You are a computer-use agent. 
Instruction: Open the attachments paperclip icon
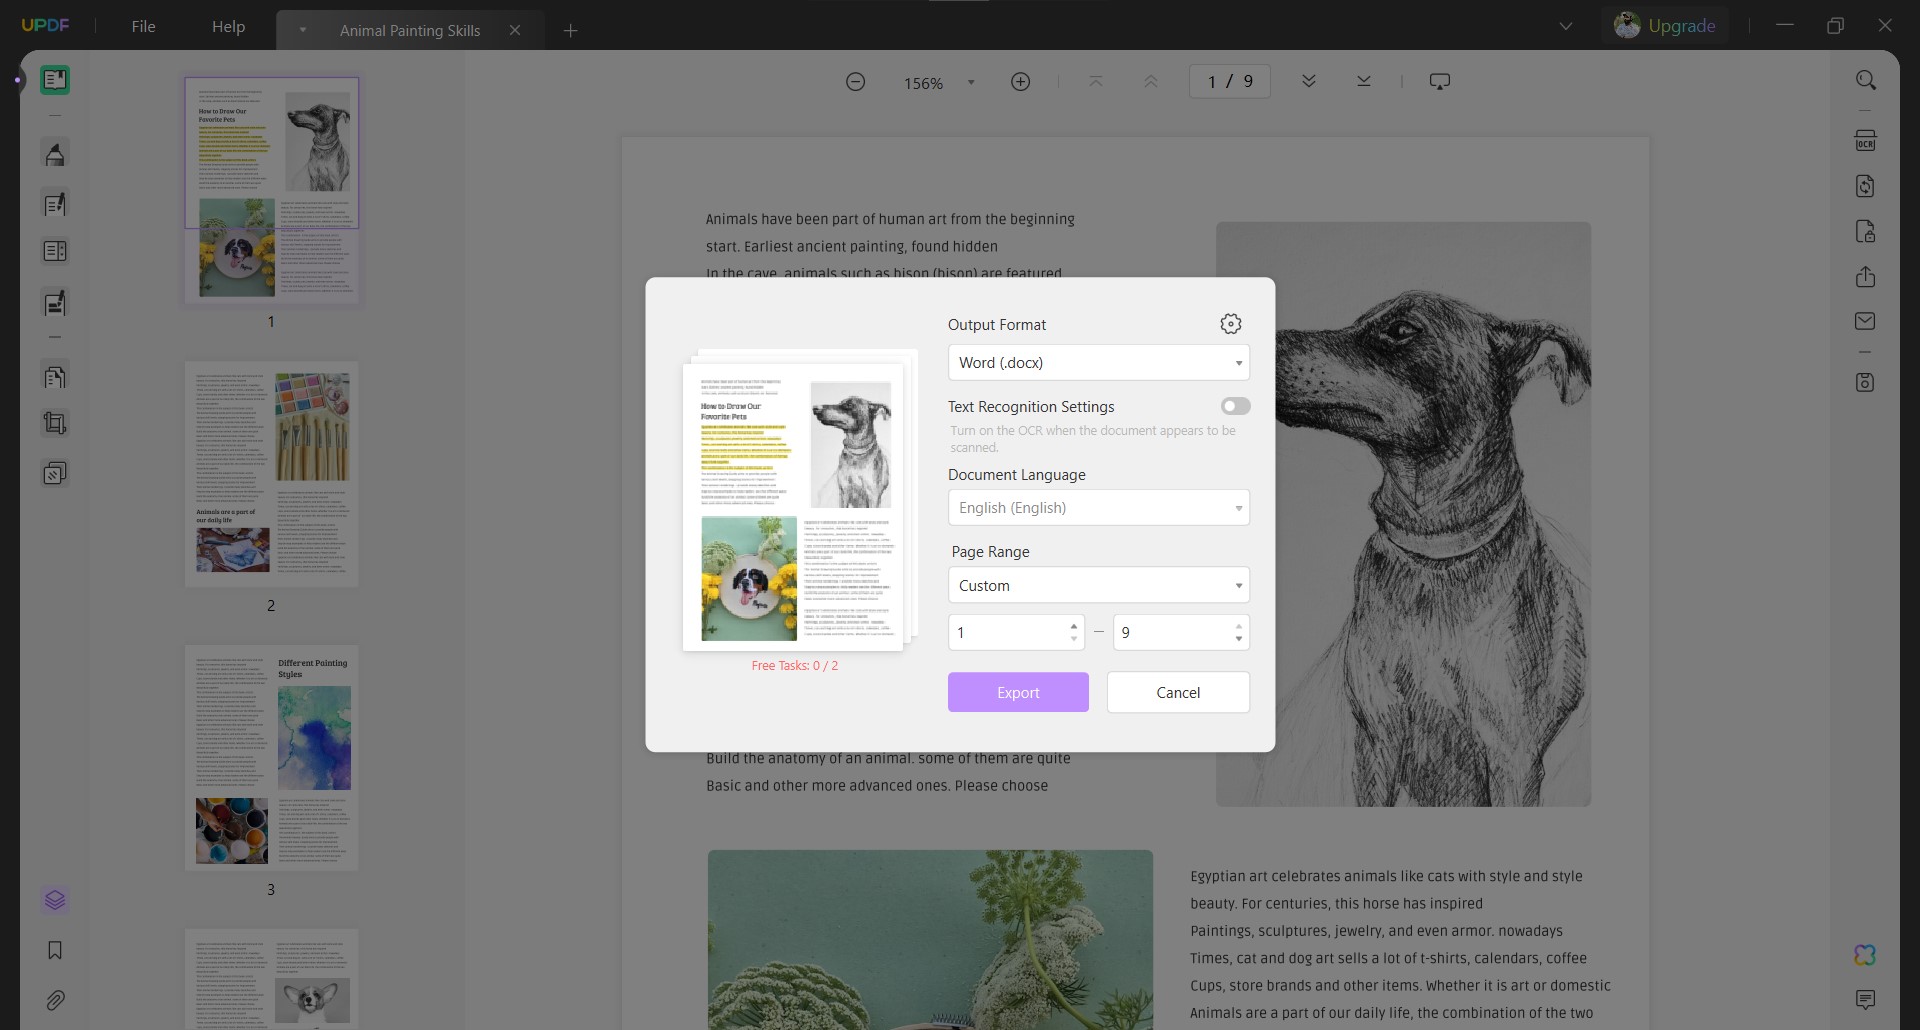coord(55,1000)
